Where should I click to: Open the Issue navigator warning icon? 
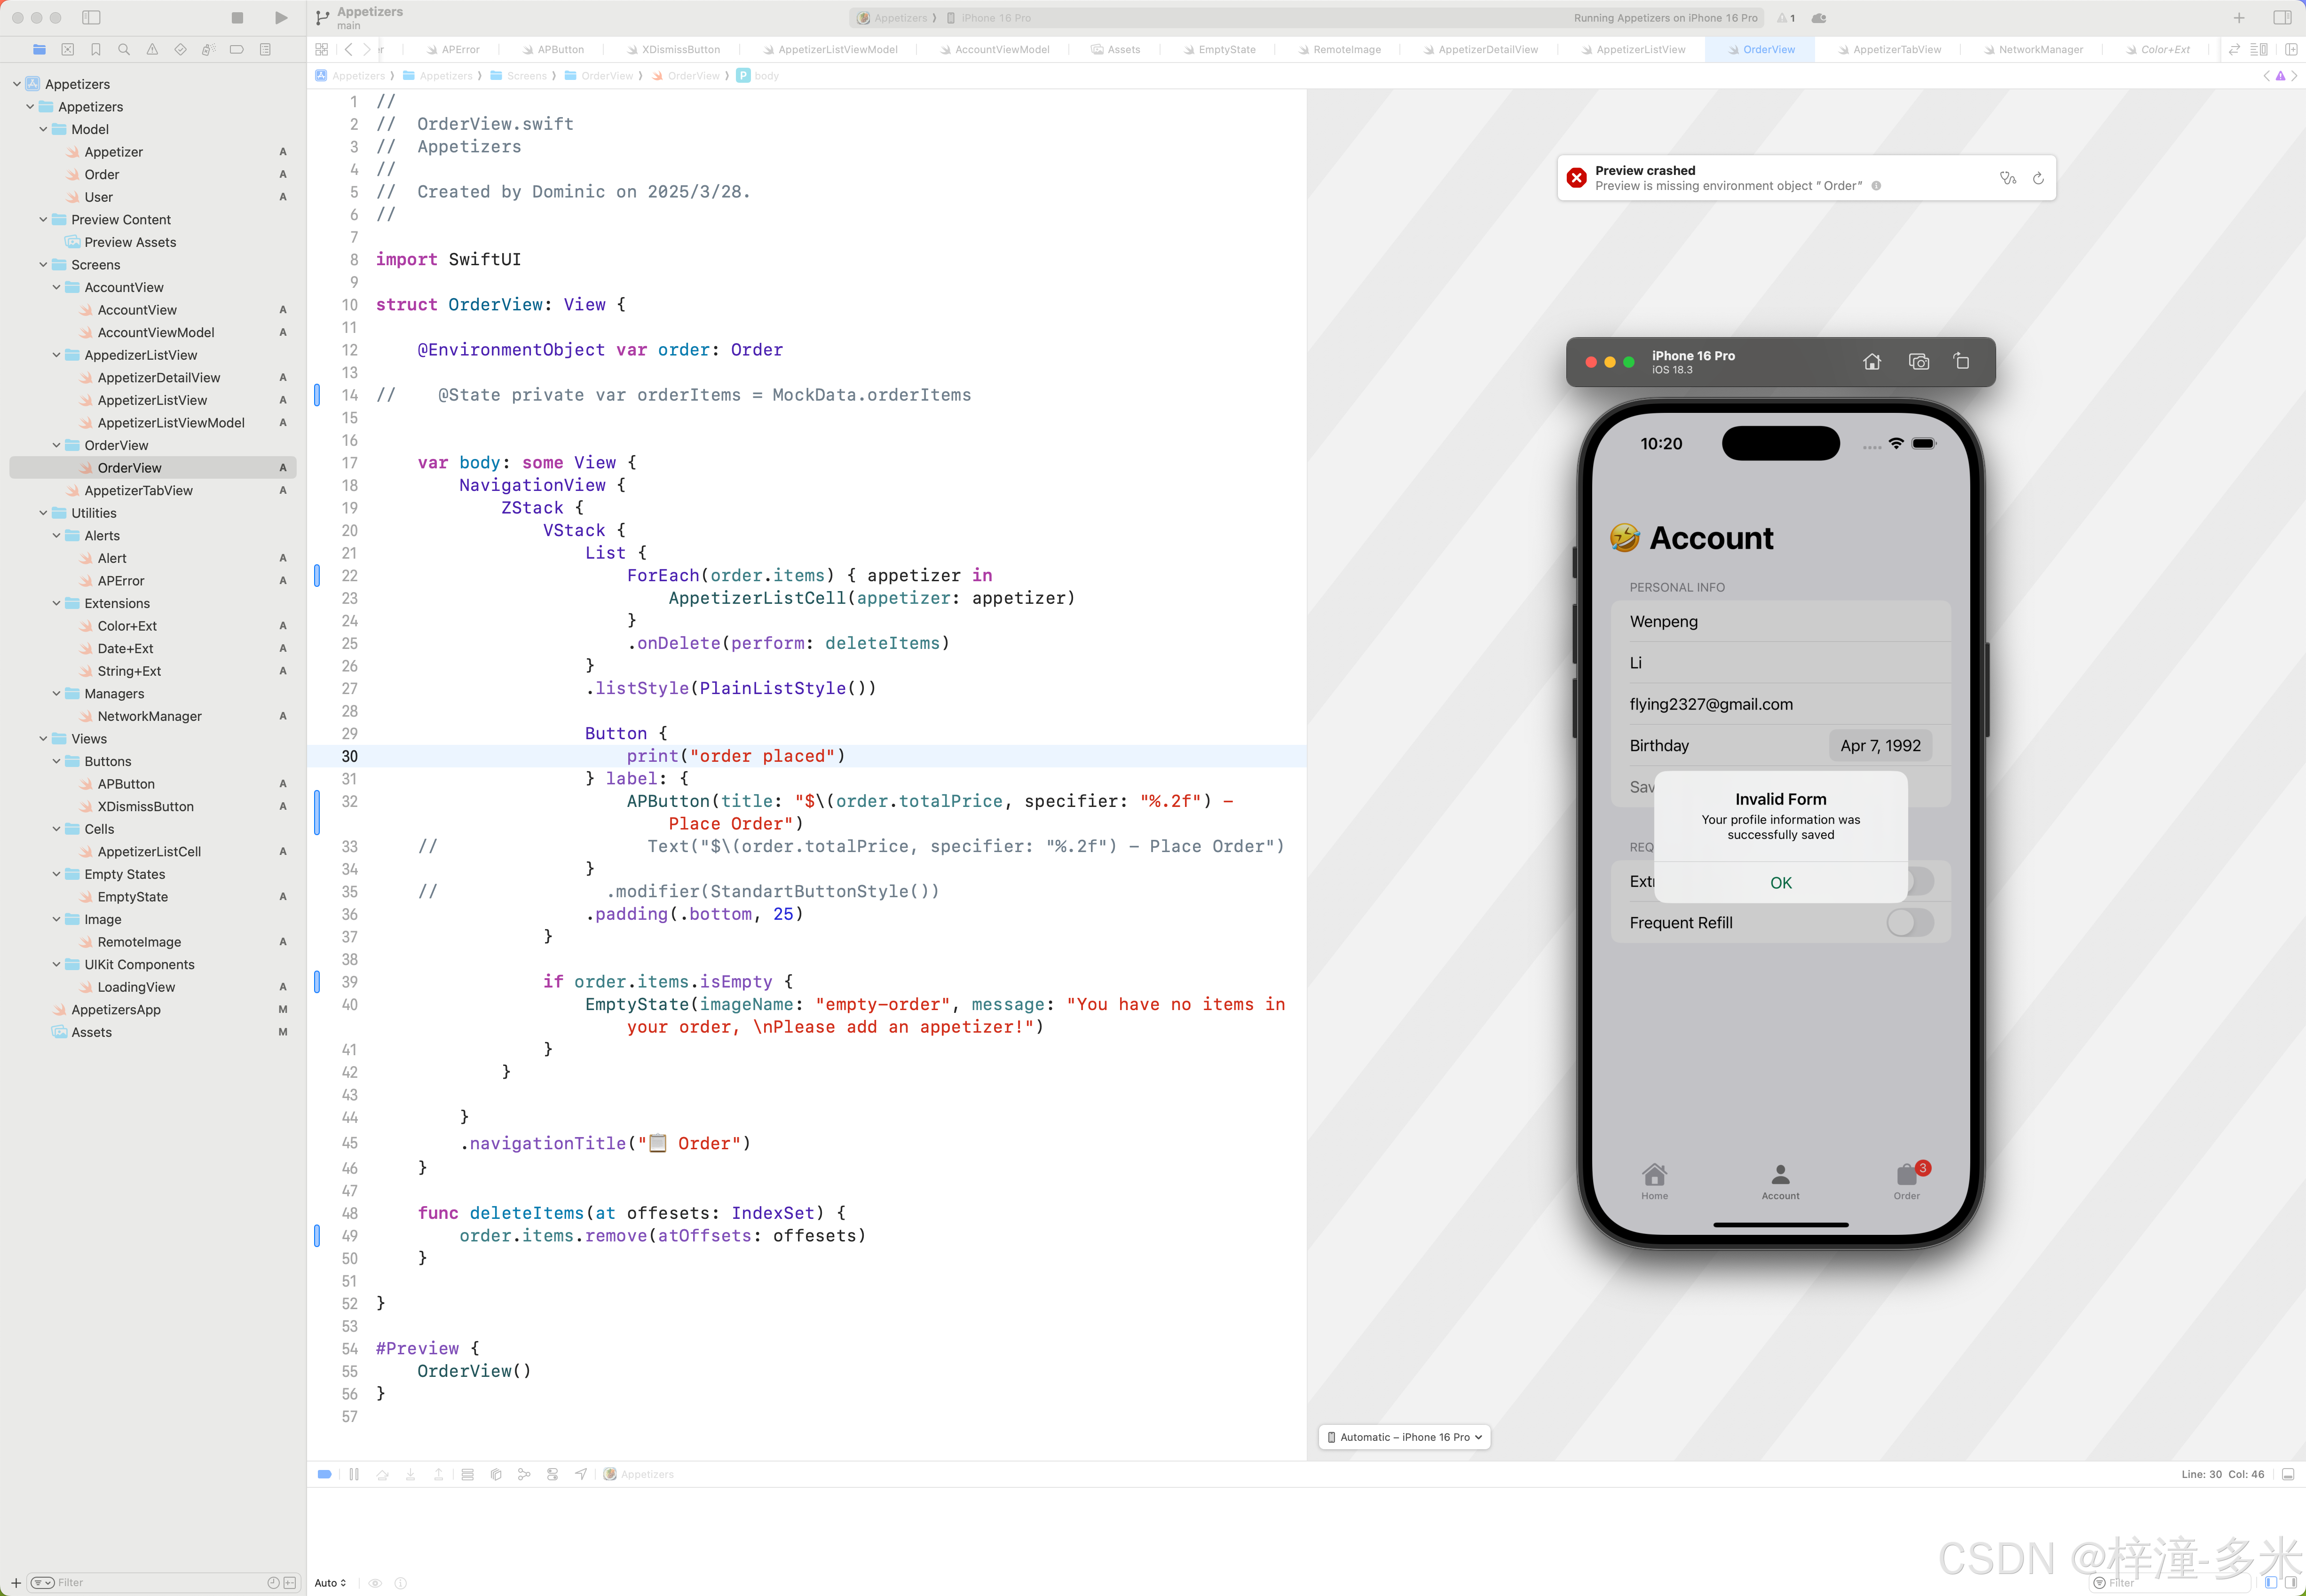coord(152,49)
